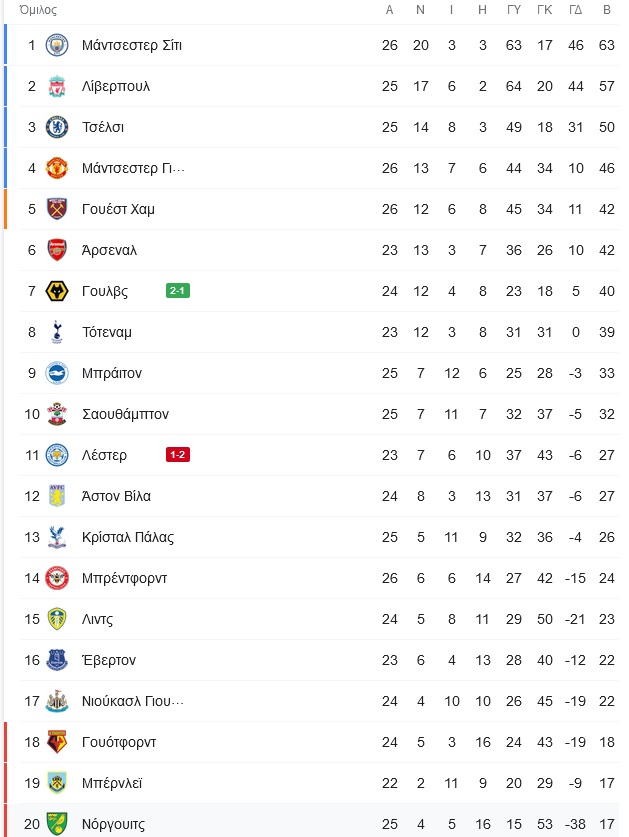Open the green 2-1 live score badge
The image size is (629, 837).
178,291
